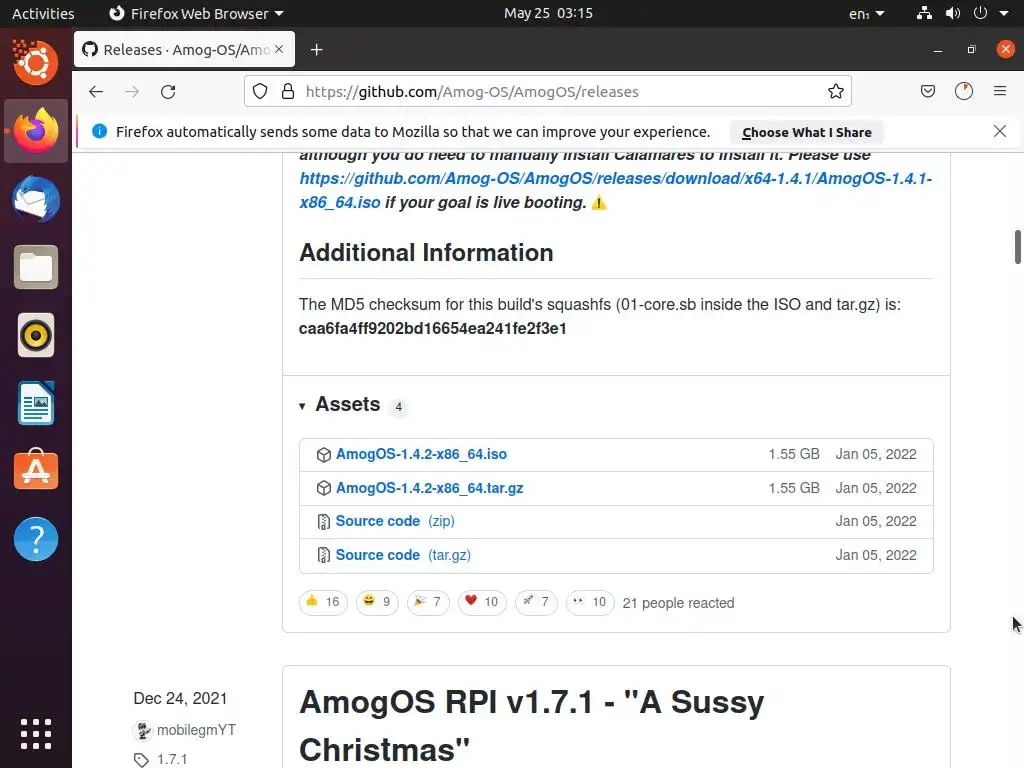Download AmogOS-1.4.2-x86_64.iso

tap(421, 455)
